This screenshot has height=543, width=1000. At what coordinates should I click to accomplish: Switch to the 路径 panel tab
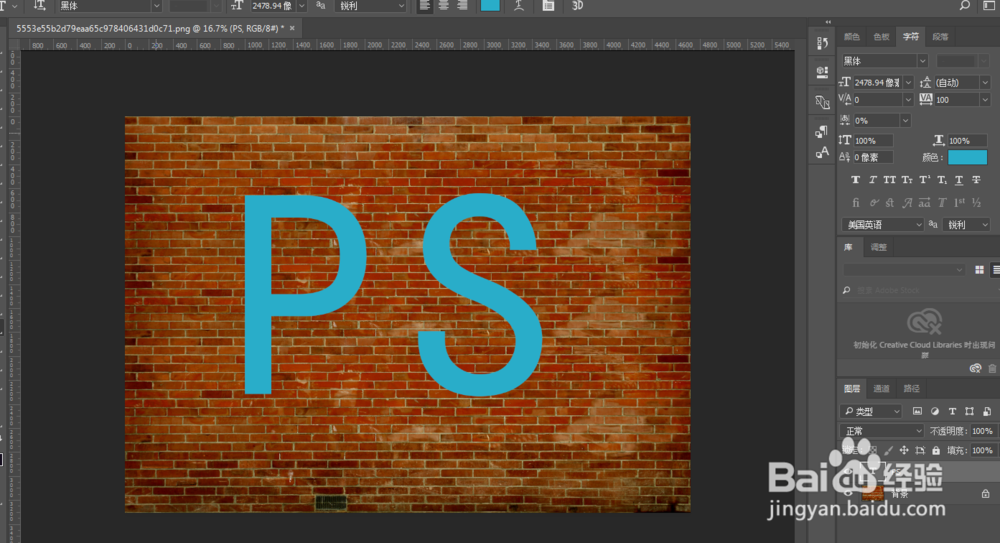[911, 389]
